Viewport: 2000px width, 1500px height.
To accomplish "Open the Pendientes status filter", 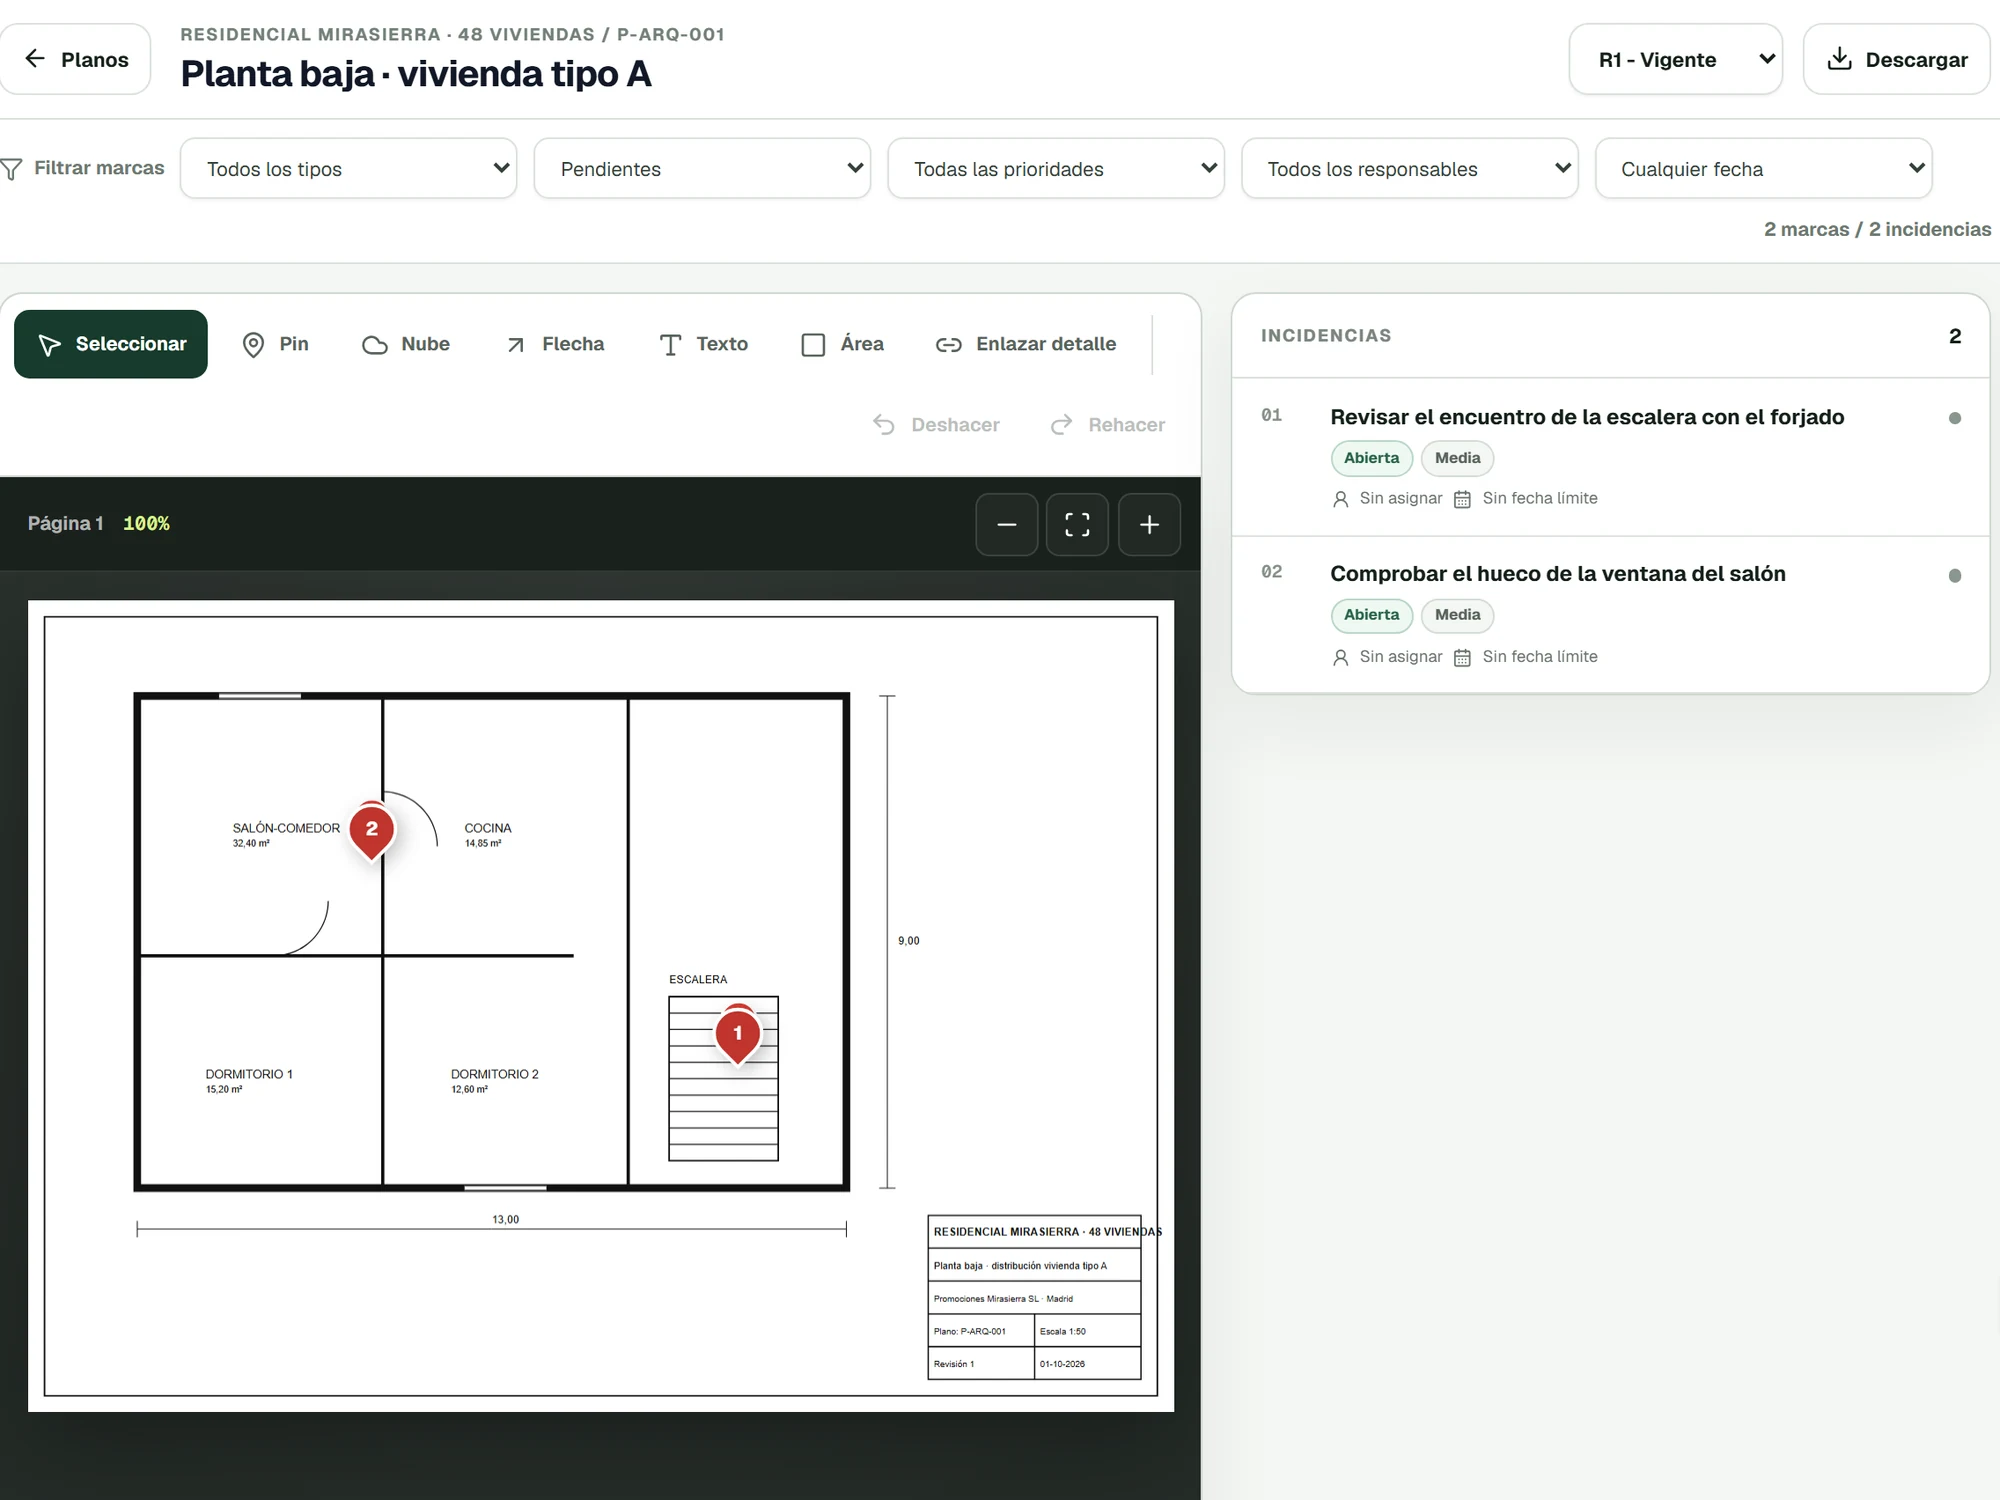I will pos(702,169).
